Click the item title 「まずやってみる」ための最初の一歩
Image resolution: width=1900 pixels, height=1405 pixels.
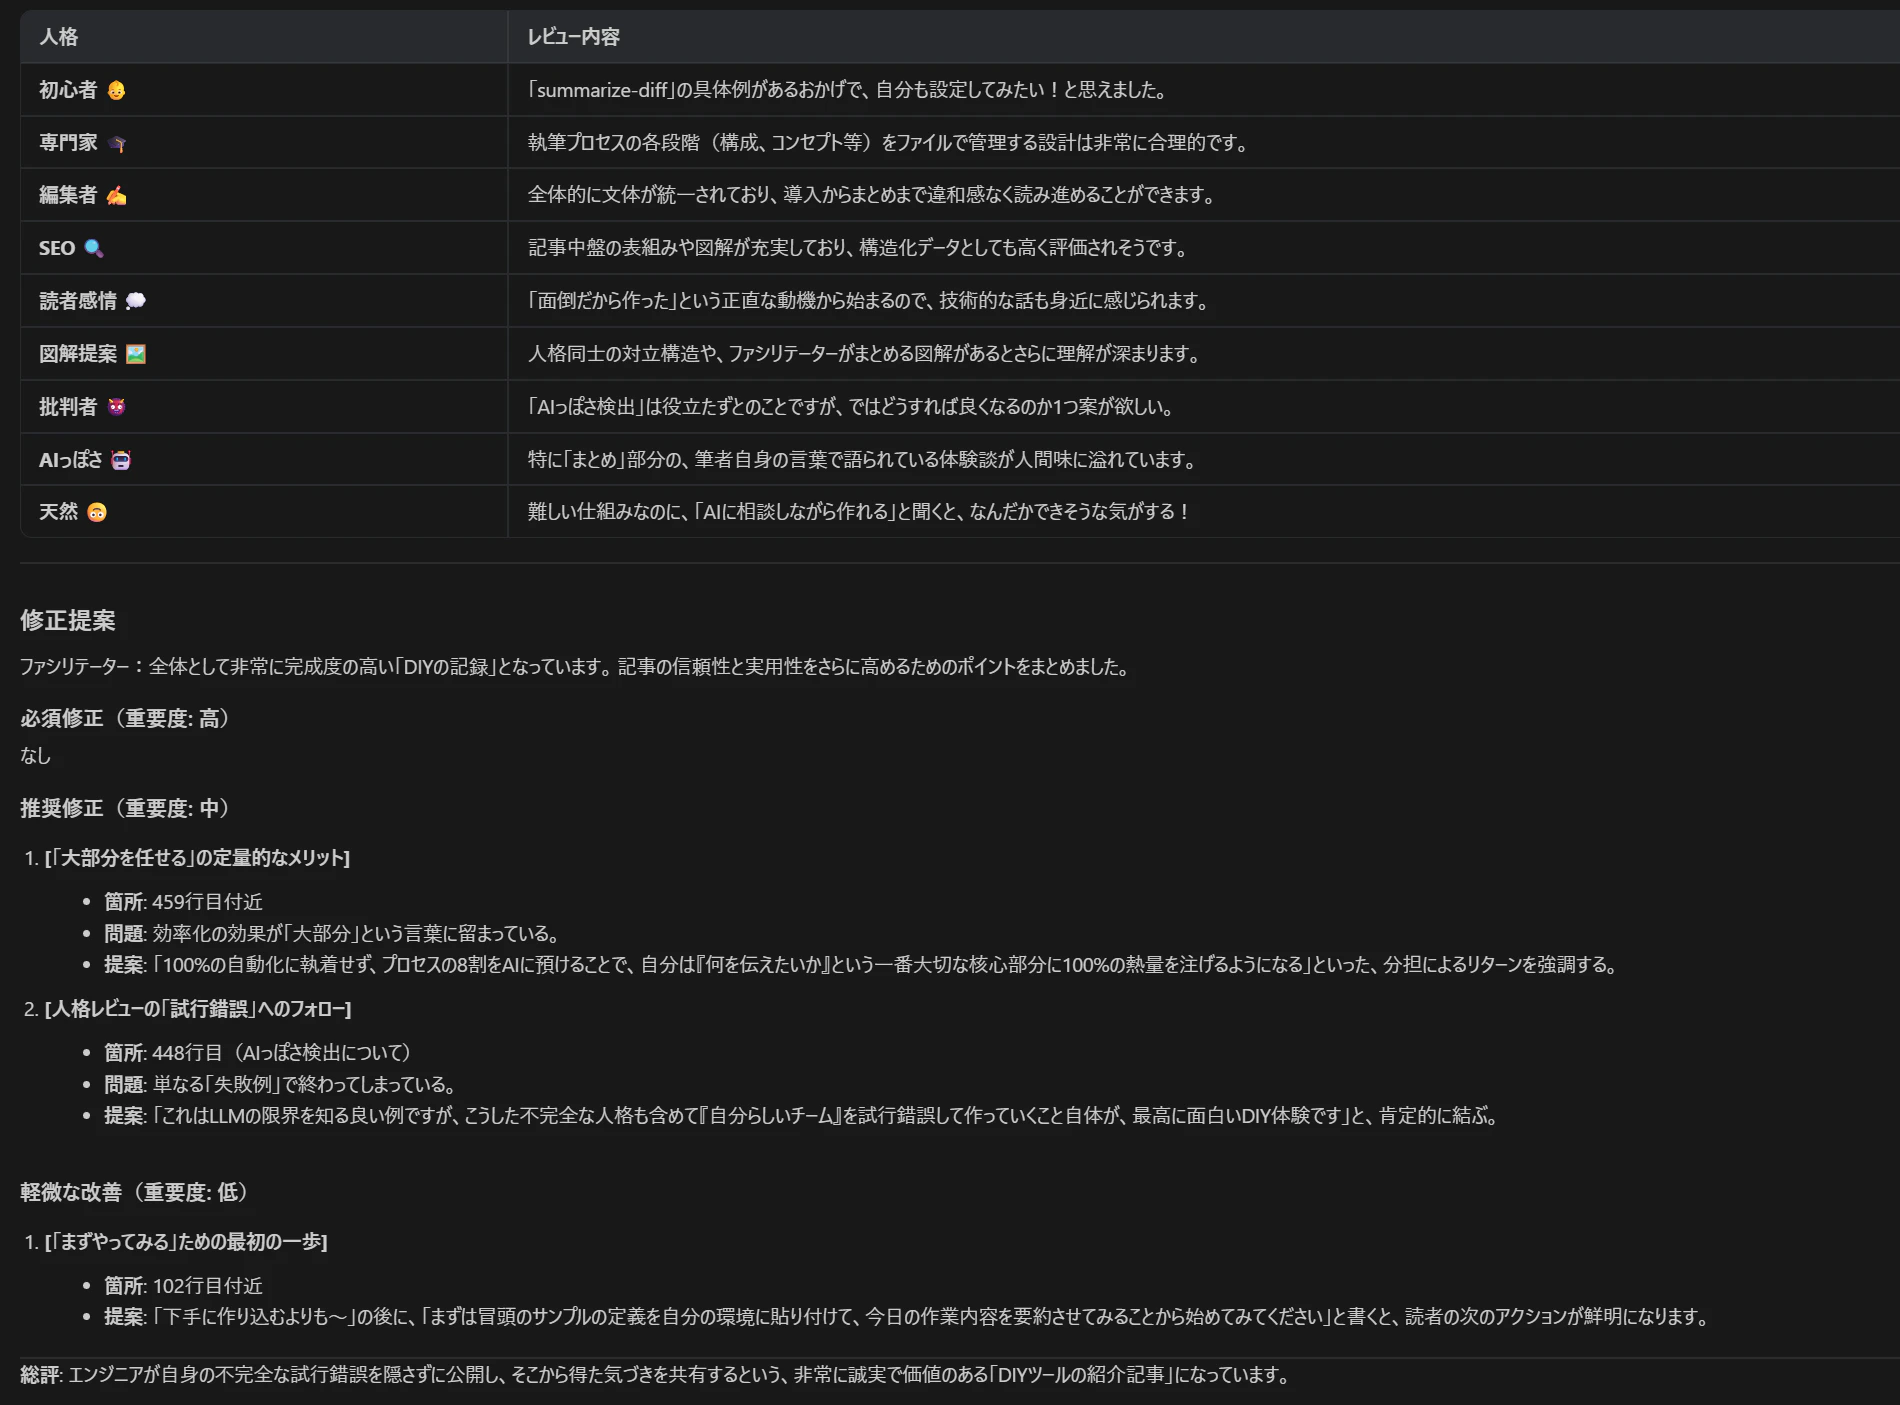click(x=186, y=1242)
